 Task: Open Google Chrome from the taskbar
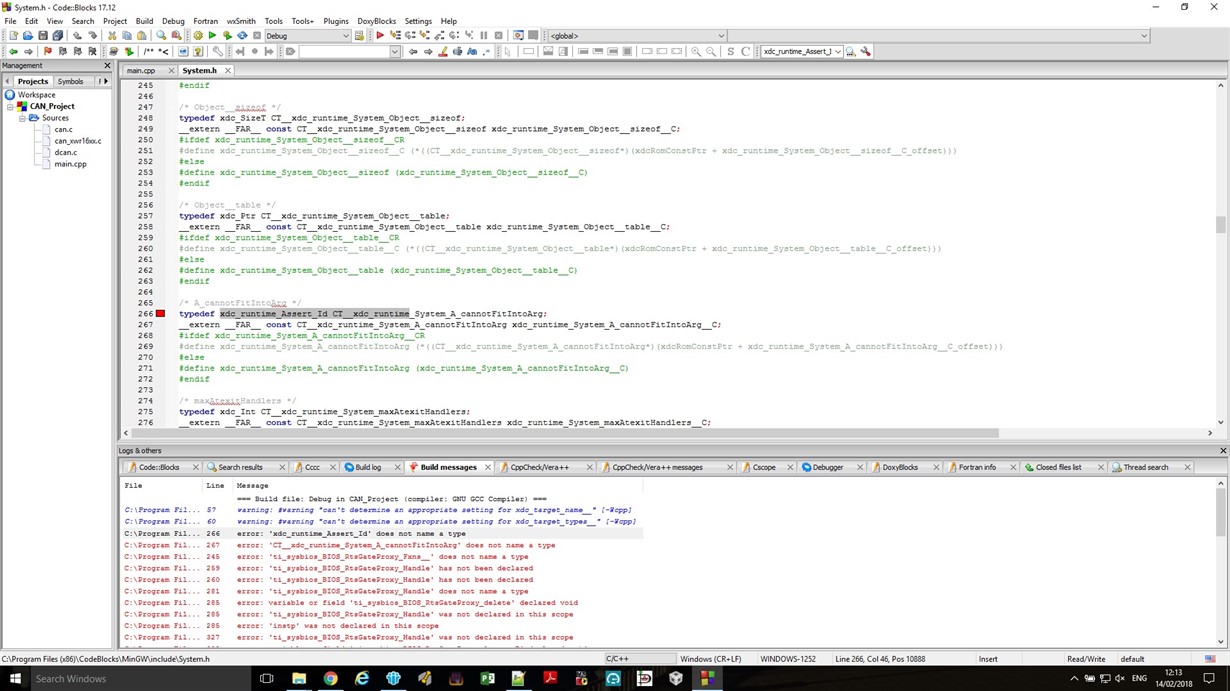[330, 679]
